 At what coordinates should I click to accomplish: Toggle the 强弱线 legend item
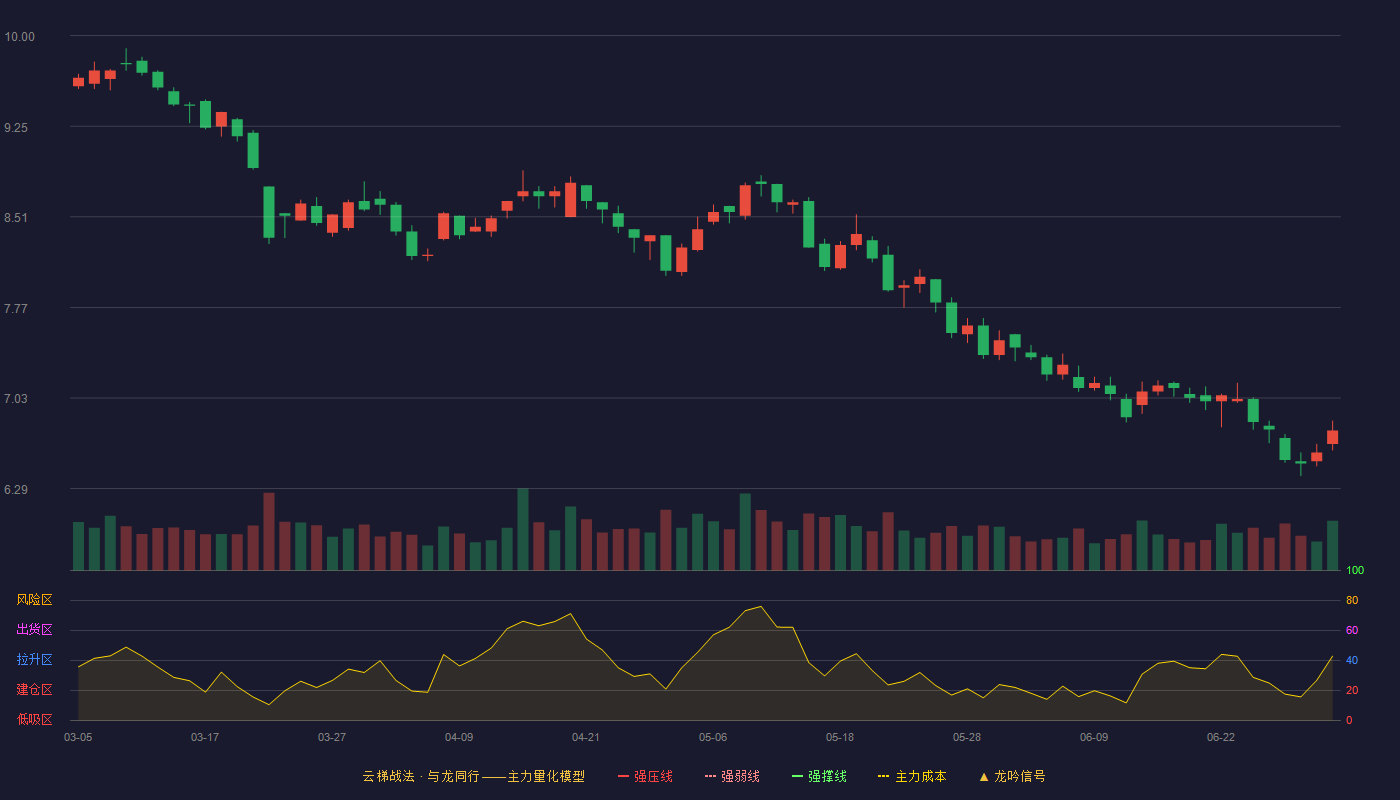[732, 776]
